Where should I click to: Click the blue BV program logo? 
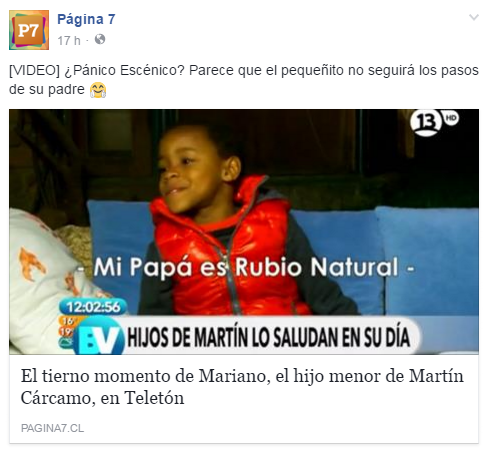click(98, 336)
